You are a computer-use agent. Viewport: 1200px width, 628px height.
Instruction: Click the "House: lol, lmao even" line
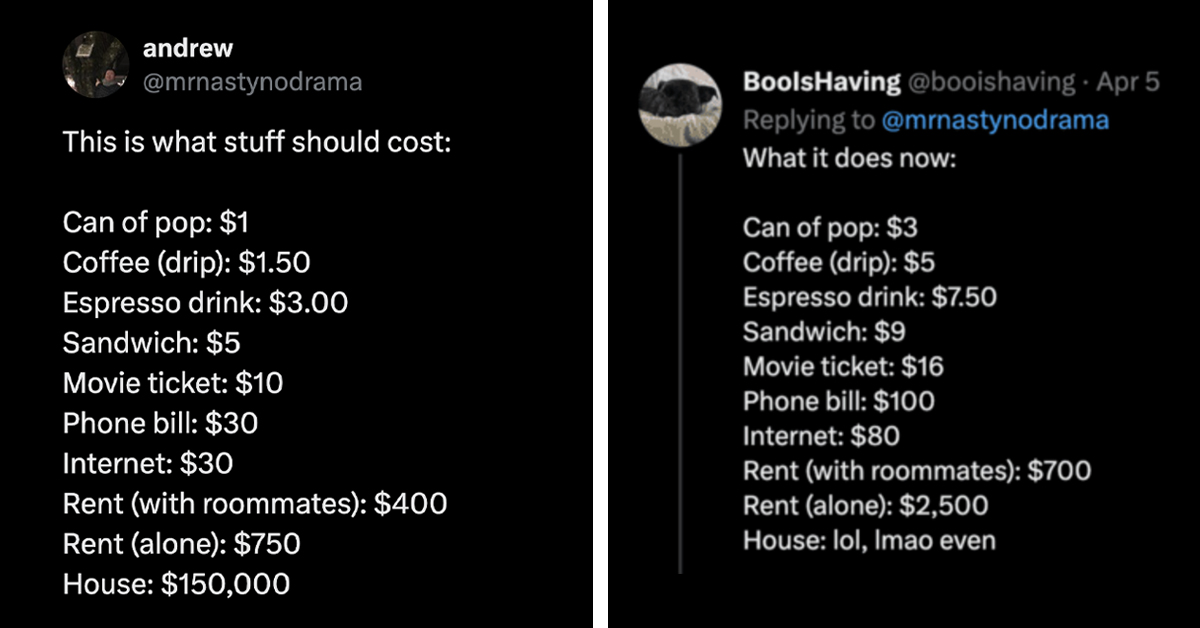[869, 541]
